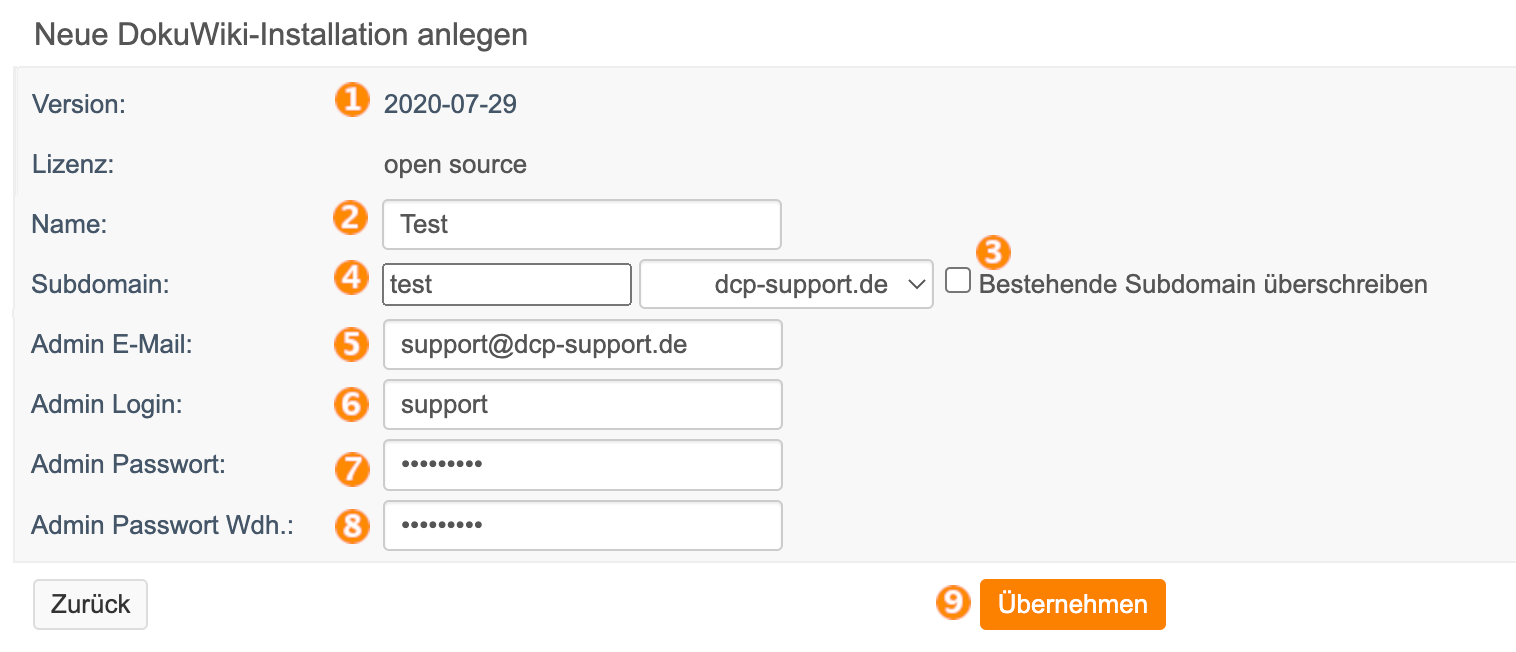Viewport: 1516px width, 652px height.
Task: Click the orange number 7 marker beside Admin Passwort
Action: 351,467
